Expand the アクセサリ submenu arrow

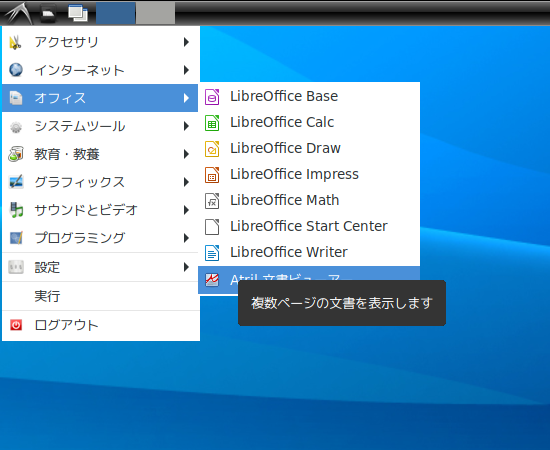(x=186, y=42)
